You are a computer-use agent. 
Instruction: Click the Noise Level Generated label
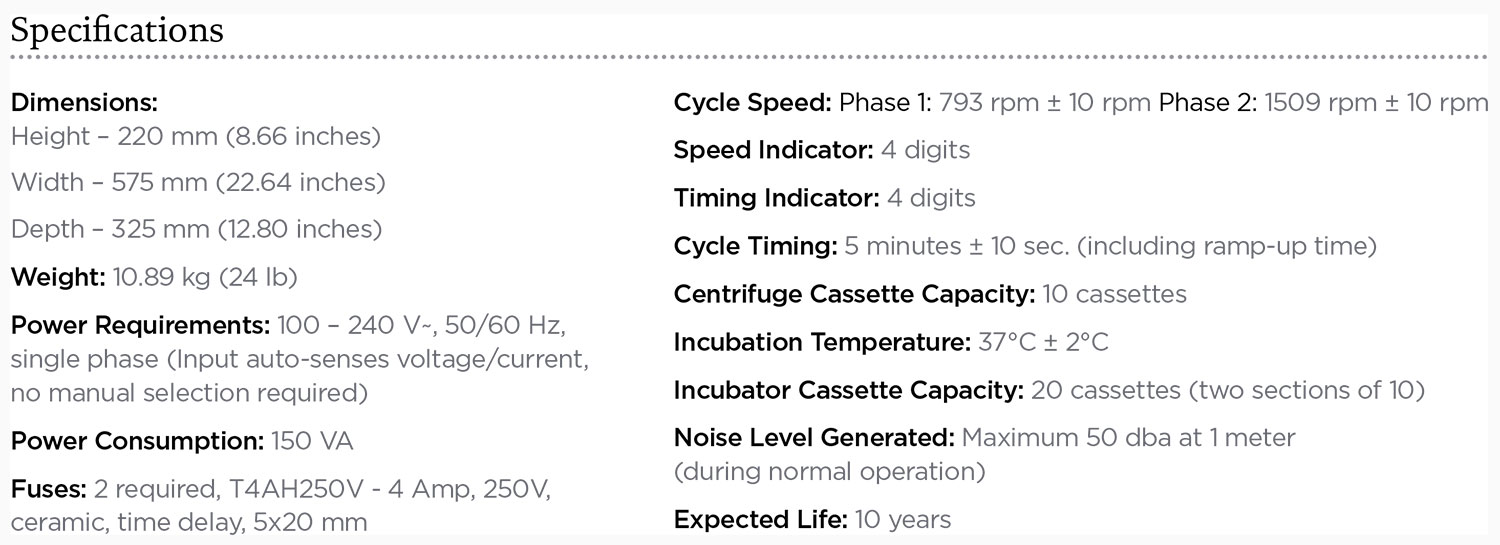tap(814, 438)
